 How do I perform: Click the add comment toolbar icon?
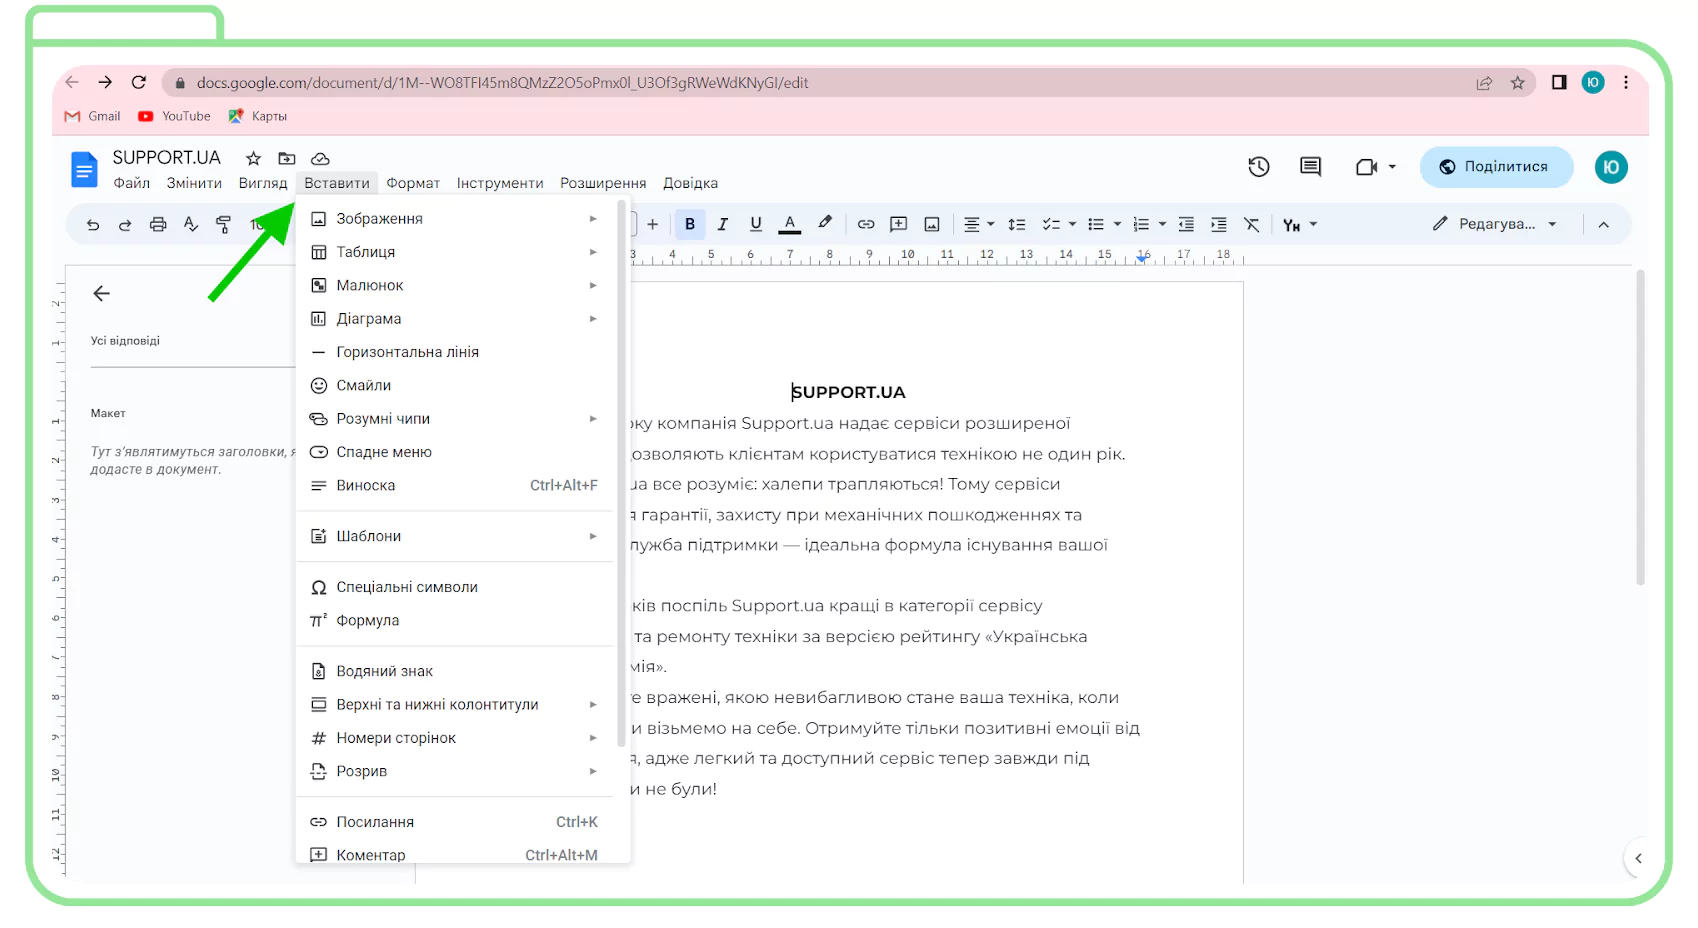point(899,224)
